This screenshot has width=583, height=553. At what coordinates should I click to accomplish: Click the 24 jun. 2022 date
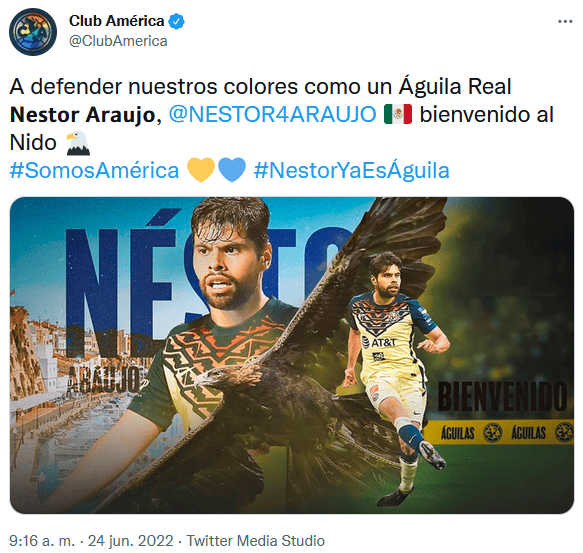pyautogui.click(x=131, y=541)
